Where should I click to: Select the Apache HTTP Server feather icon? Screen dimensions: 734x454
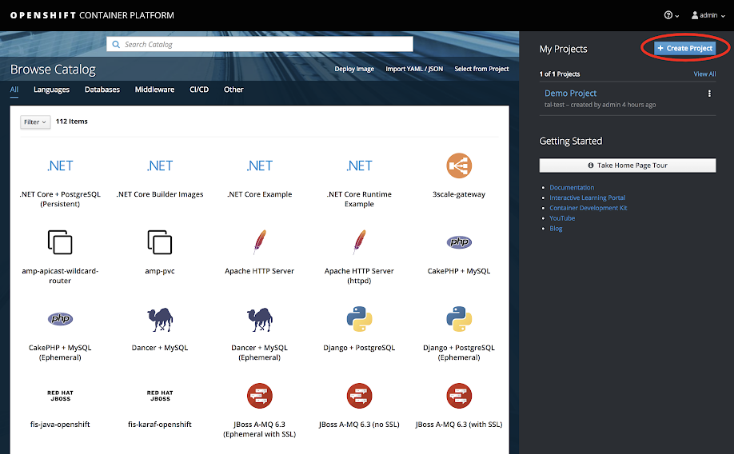point(259,242)
